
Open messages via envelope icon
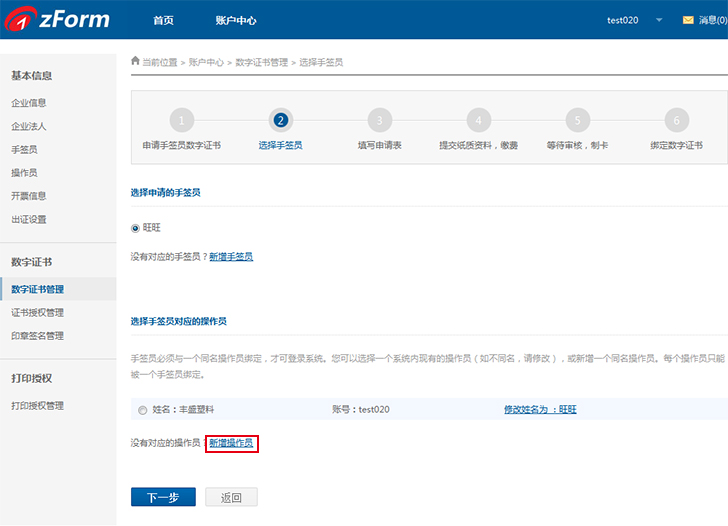click(688, 20)
